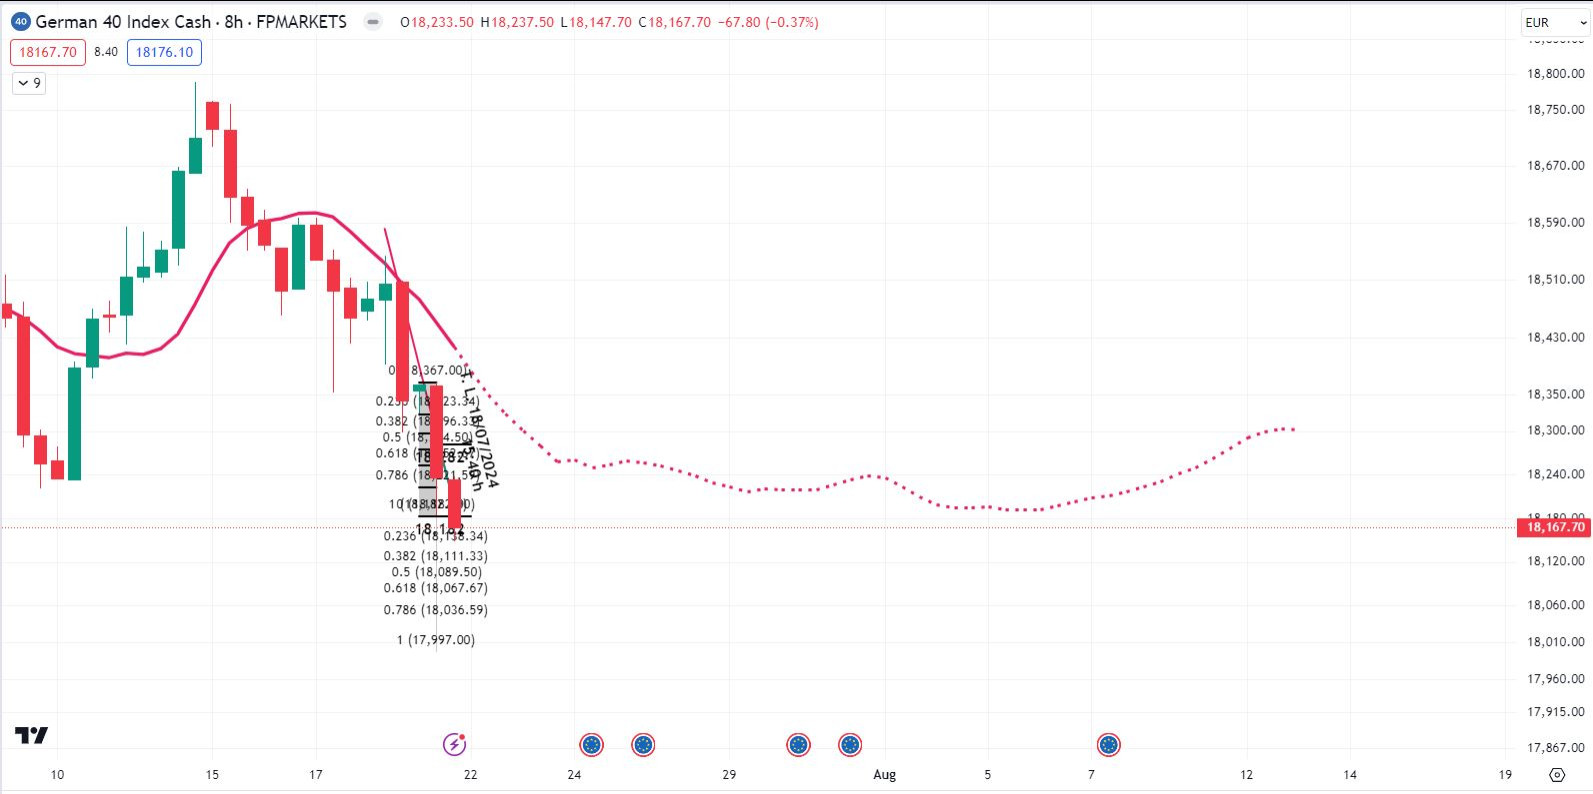The height and width of the screenshot is (794, 1593).
Task: Open the EUR currency dropdown
Action: pyautogui.click(x=1553, y=22)
